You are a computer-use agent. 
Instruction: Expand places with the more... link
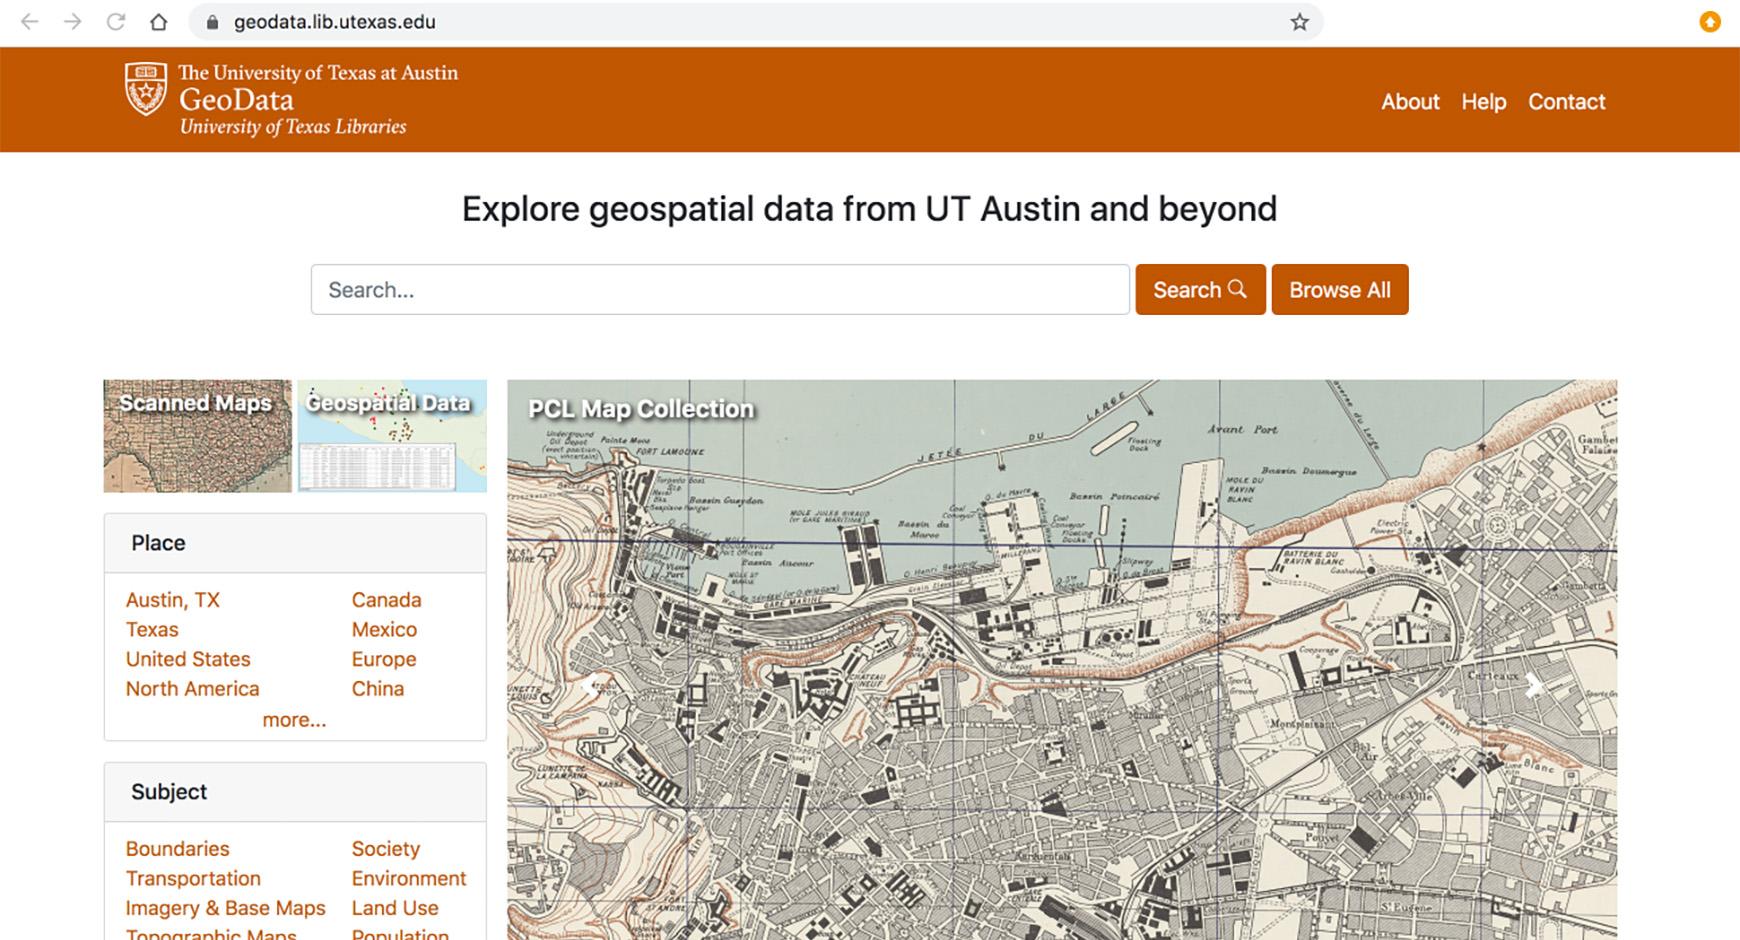tap(294, 720)
